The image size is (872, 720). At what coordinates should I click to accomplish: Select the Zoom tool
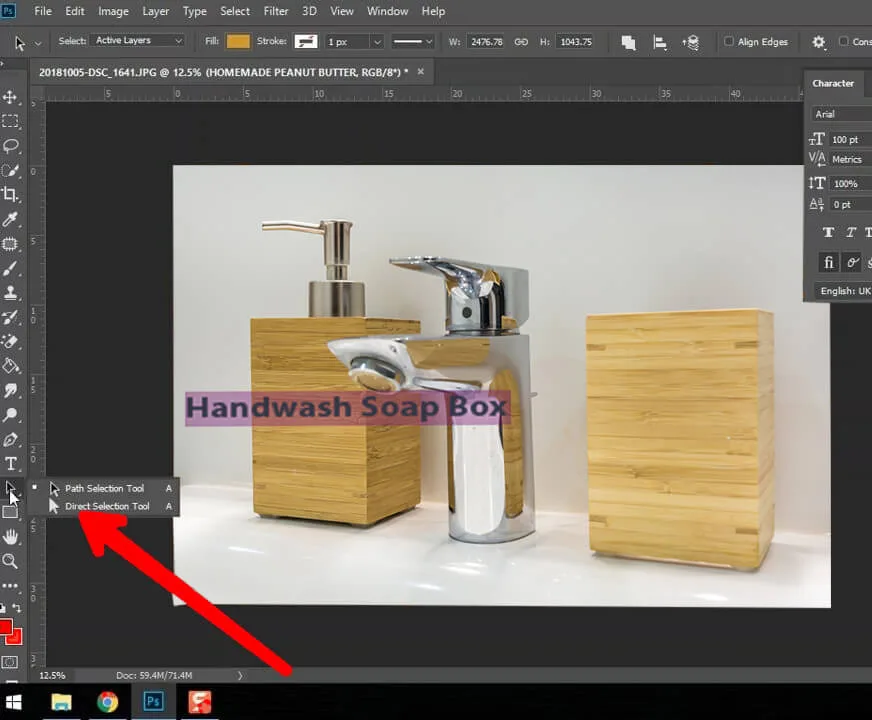pyautogui.click(x=12, y=561)
